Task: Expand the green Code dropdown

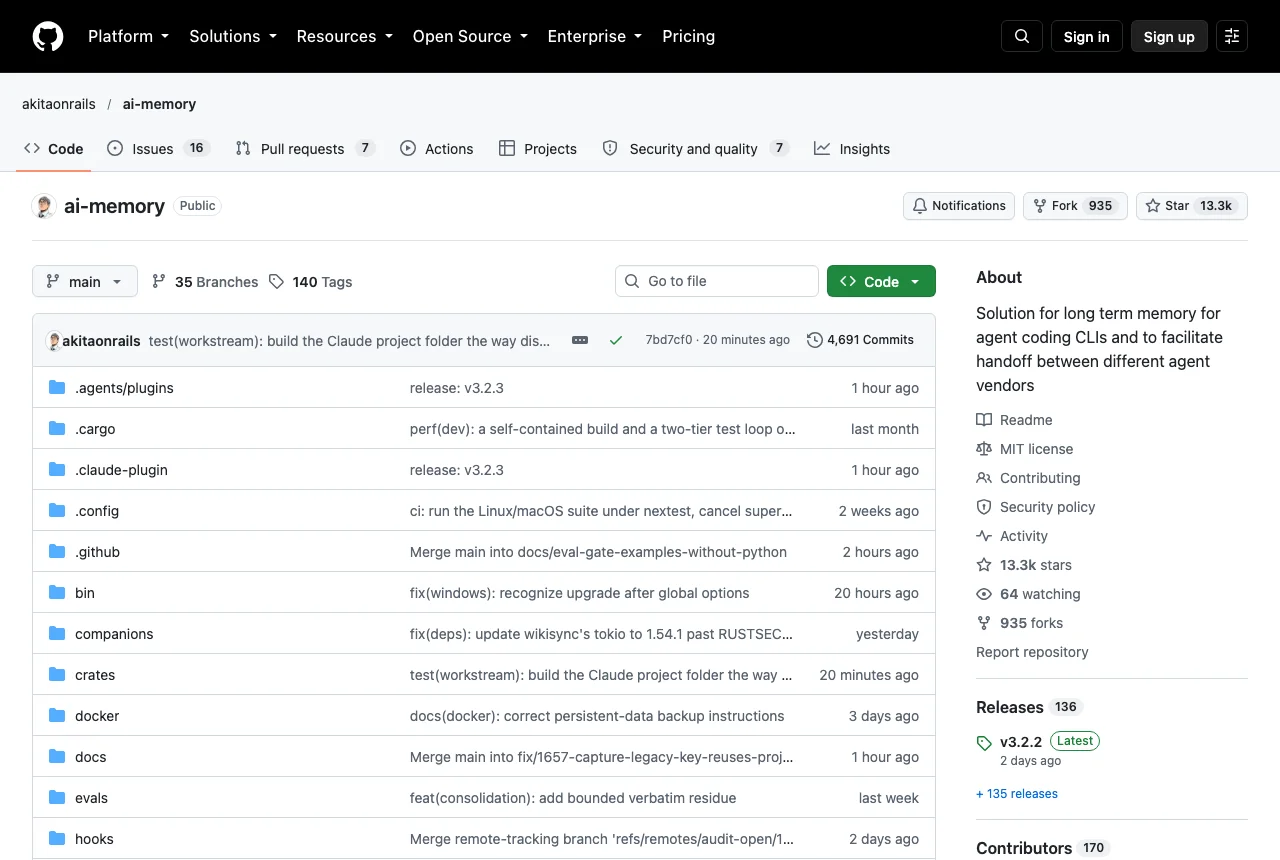Action: [x=881, y=282]
